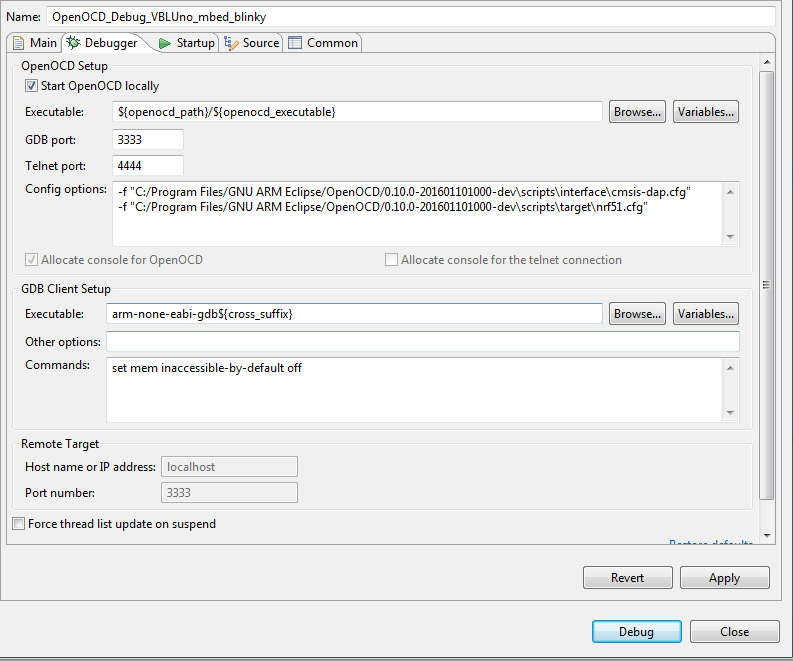The width and height of the screenshot is (793, 661).
Task: Click the GDB port field
Action: click(148, 140)
